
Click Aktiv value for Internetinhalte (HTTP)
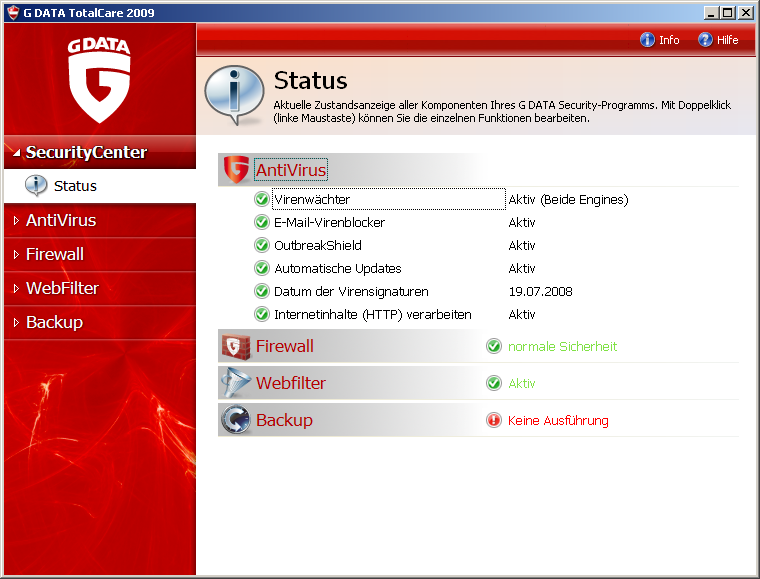[522, 315]
